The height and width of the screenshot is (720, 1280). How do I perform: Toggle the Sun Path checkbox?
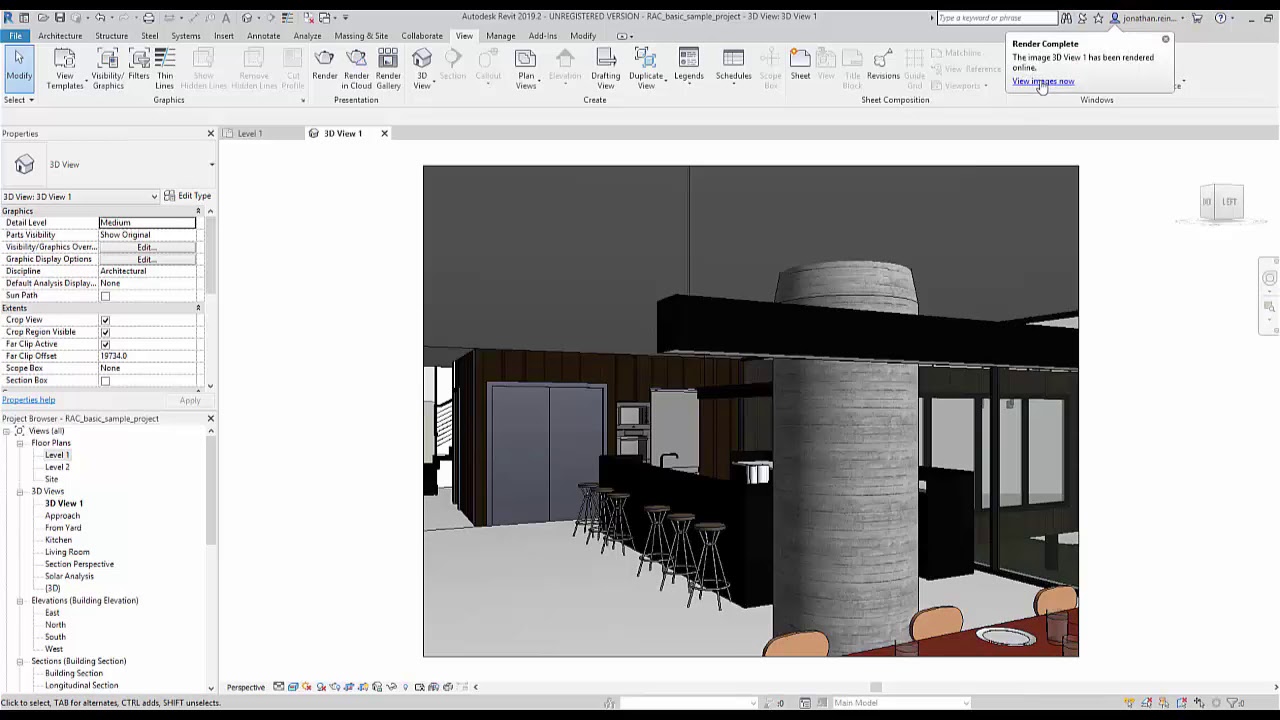pos(105,296)
